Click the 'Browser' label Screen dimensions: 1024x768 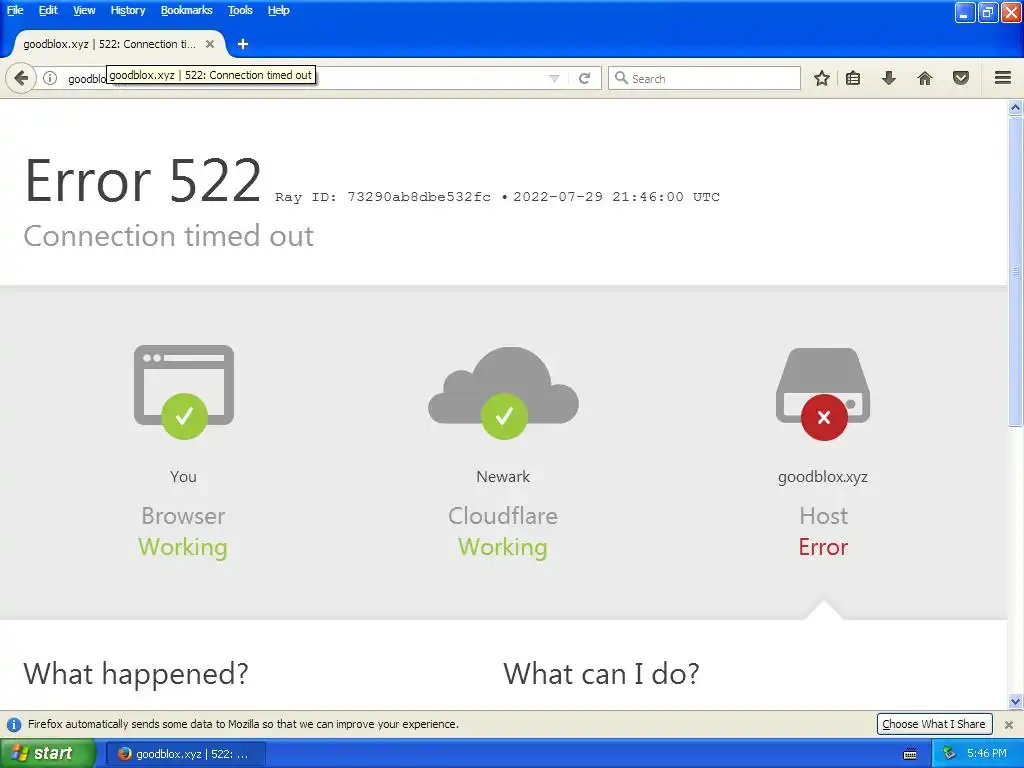coord(184,516)
